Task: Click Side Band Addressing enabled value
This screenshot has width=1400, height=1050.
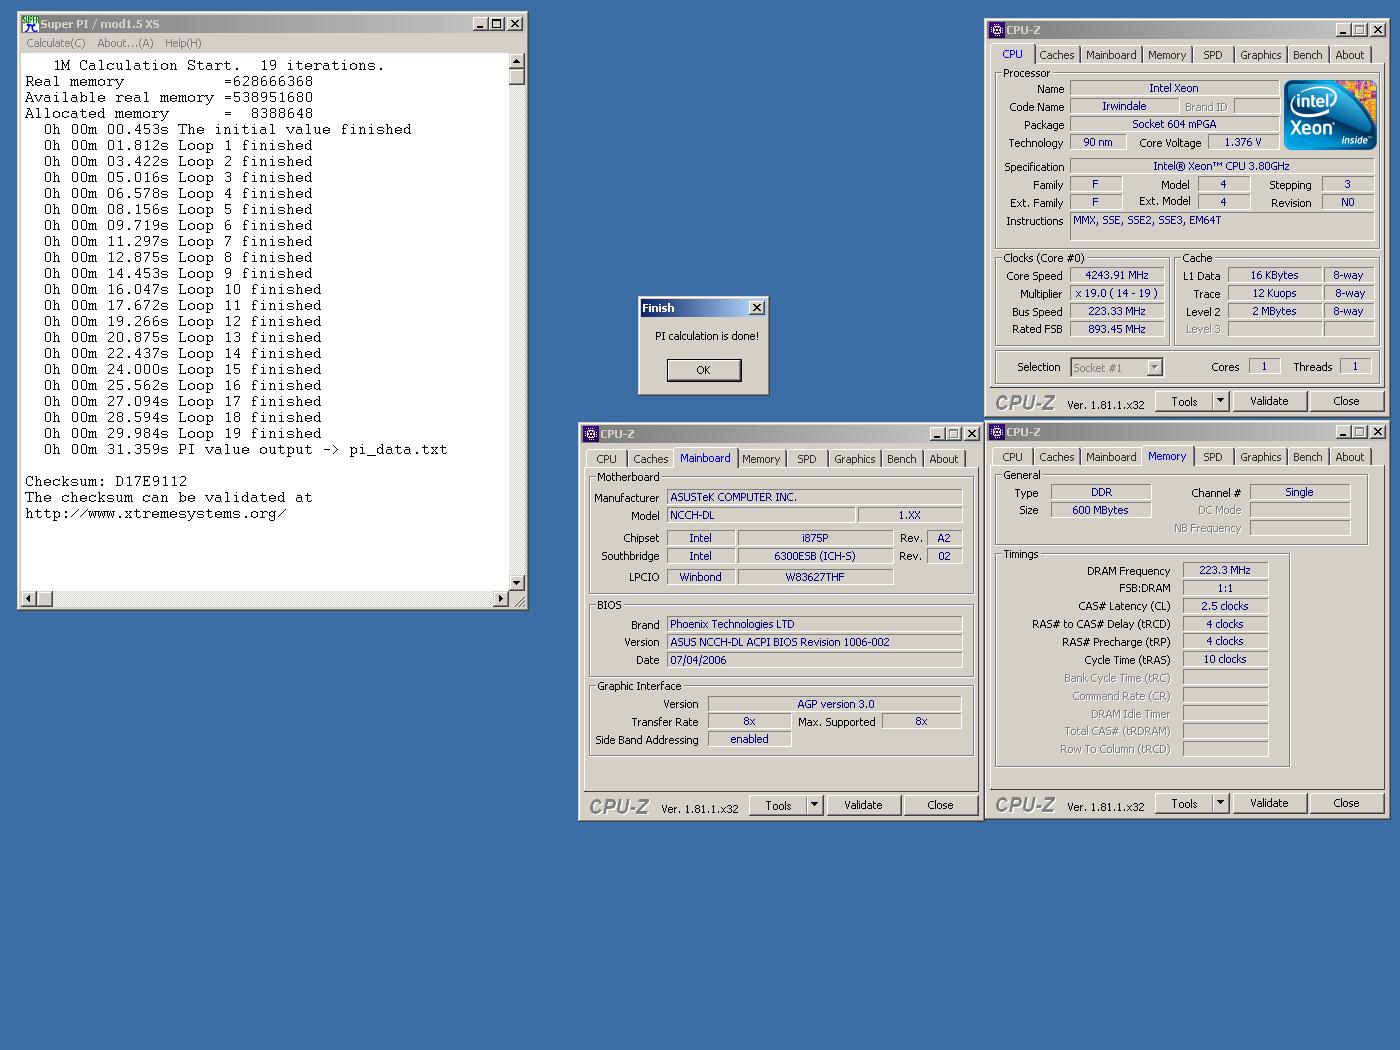Action: 749,739
